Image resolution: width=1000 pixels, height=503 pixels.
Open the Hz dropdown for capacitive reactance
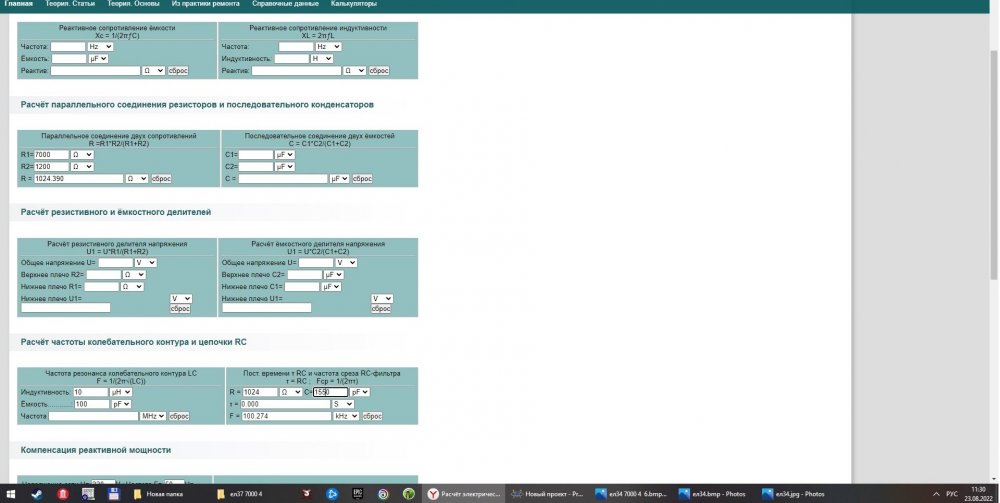click(x=100, y=46)
